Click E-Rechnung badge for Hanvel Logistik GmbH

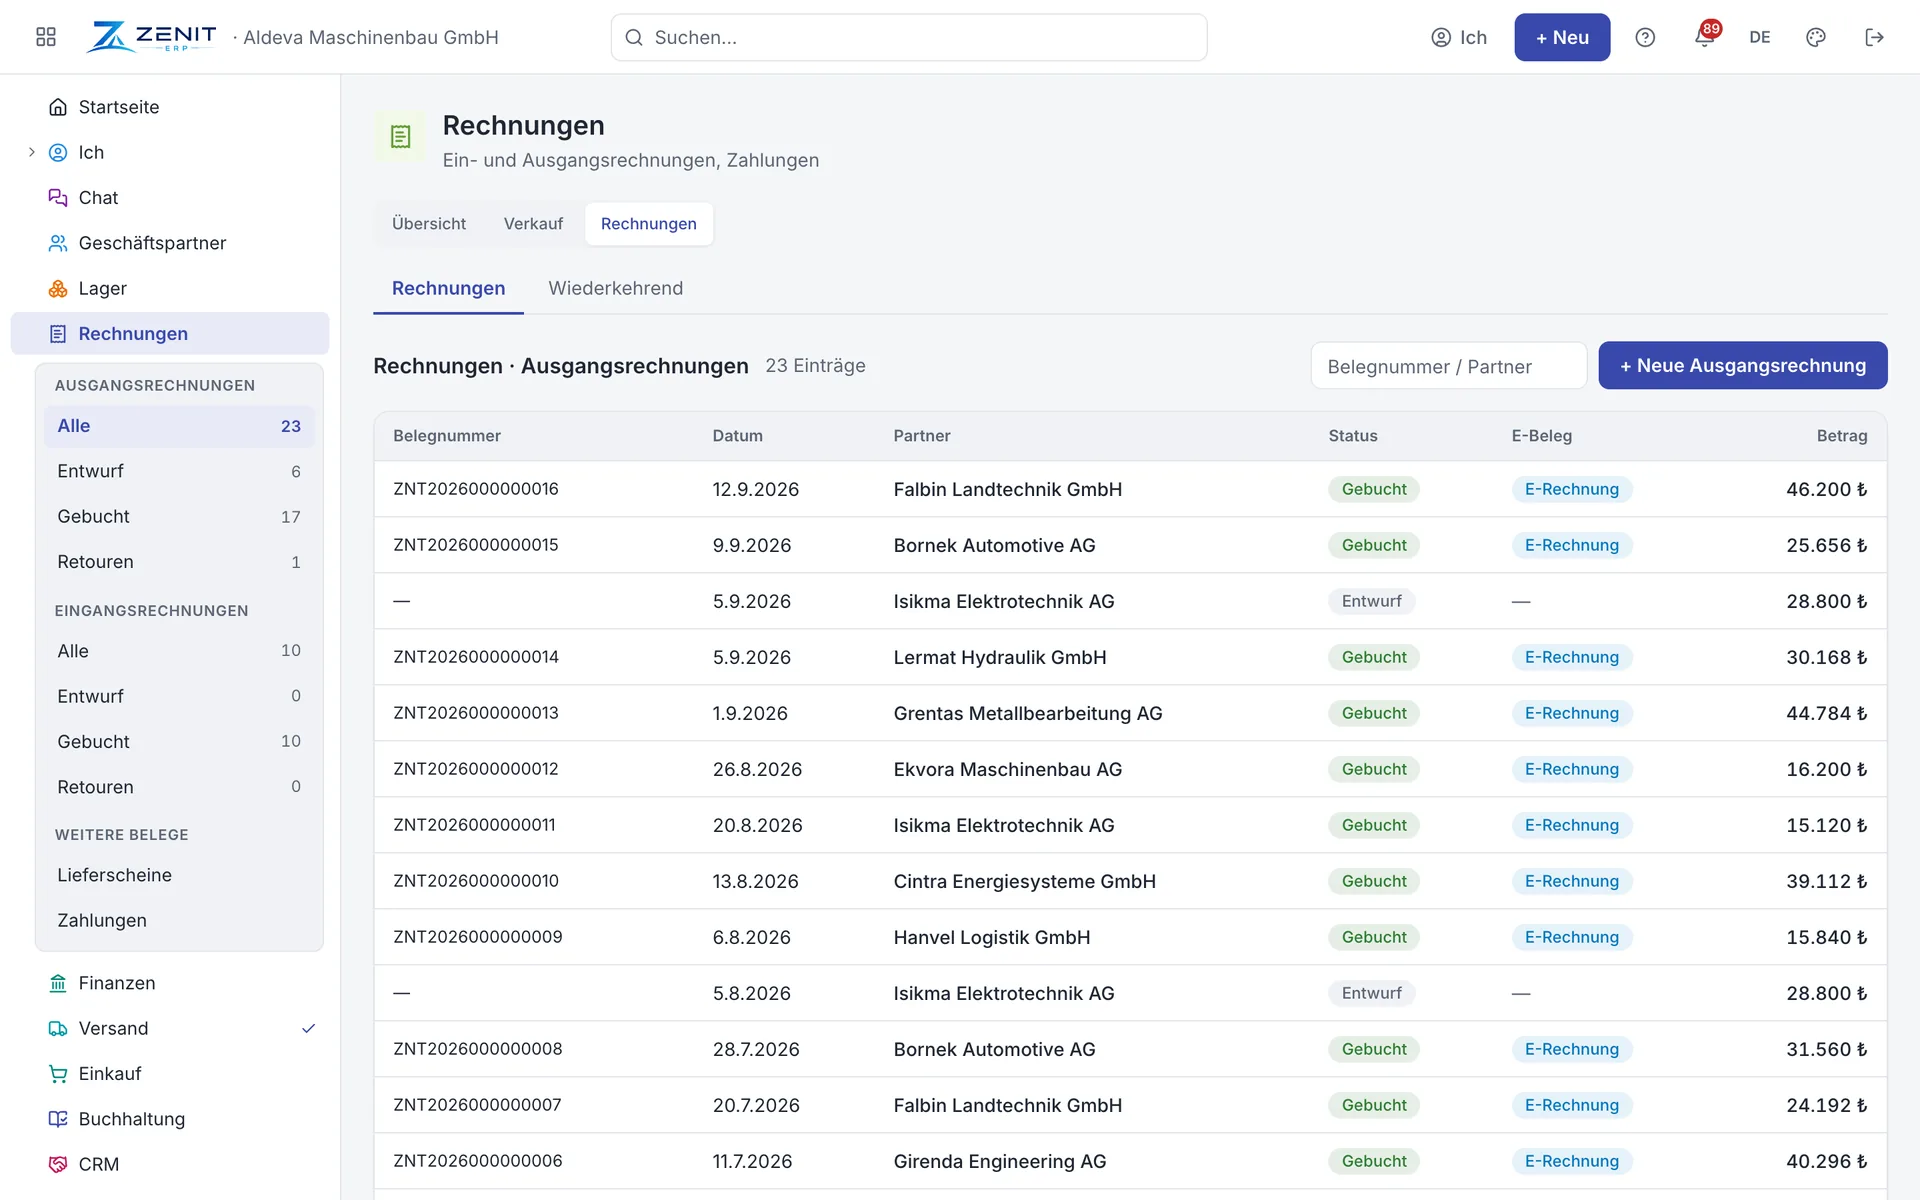pyautogui.click(x=1571, y=937)
